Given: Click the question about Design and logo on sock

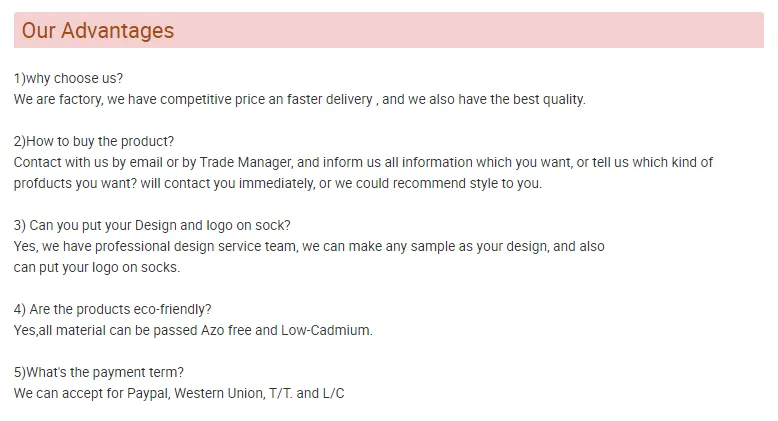Looking at the screenshot, I should [152, 225].
